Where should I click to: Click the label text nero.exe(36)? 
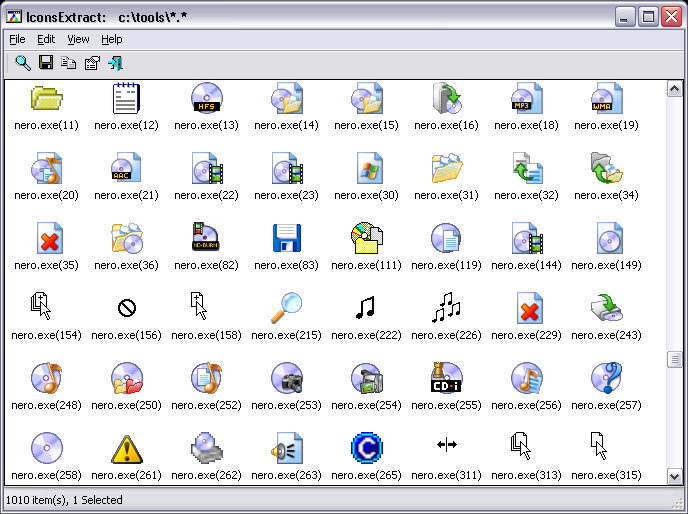(x=126, y=265)
